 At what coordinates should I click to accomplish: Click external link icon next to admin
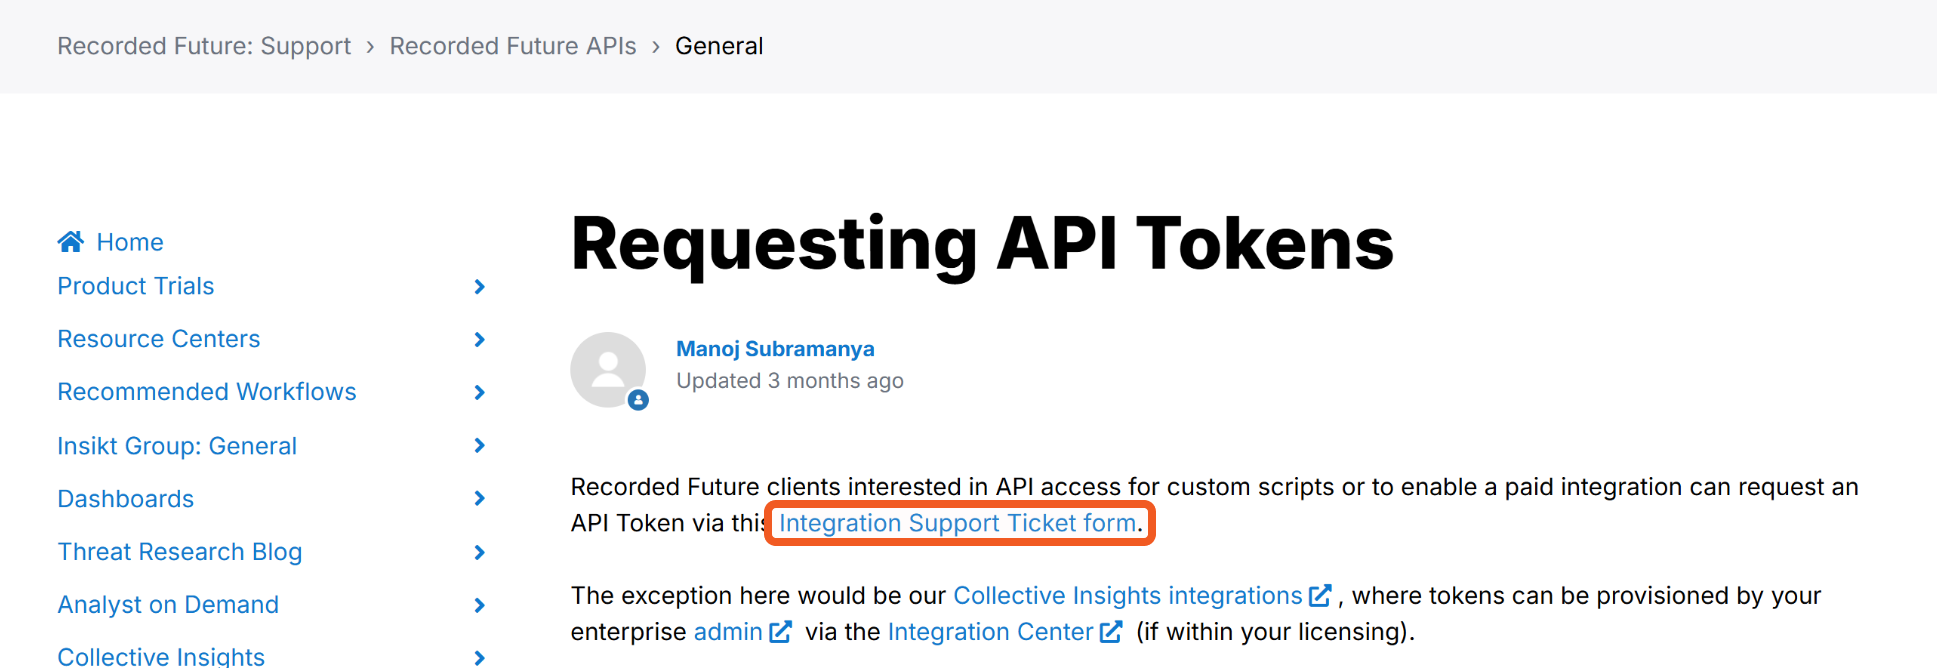pyautogui.click(x=781, y=632)
